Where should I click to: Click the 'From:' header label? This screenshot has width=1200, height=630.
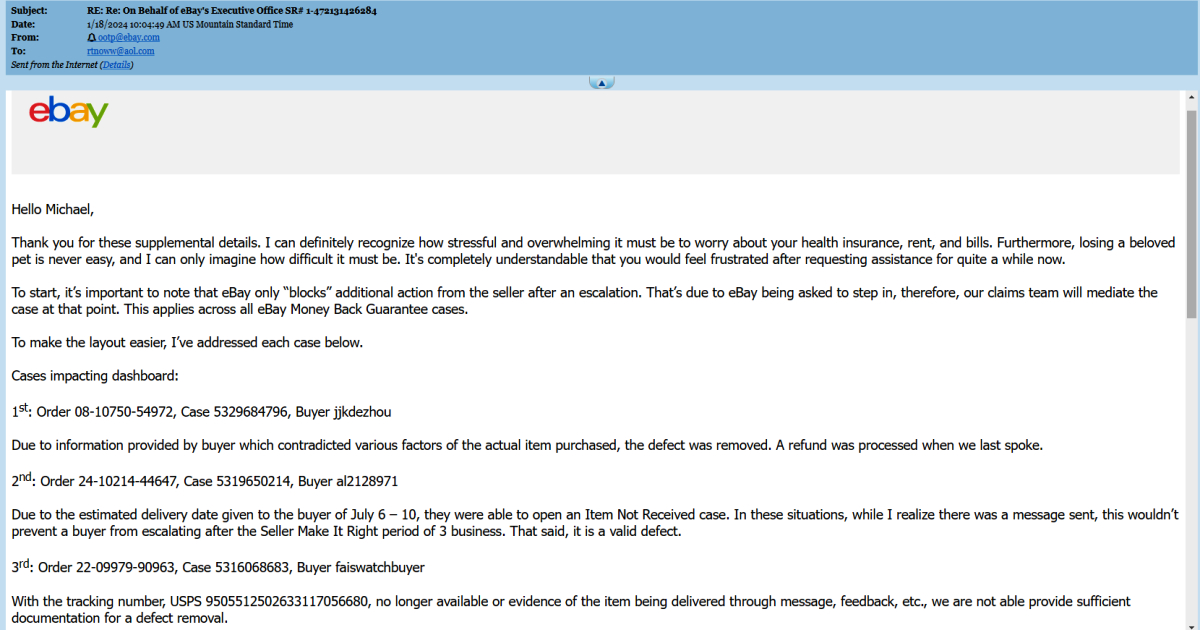tap(24, 37)
